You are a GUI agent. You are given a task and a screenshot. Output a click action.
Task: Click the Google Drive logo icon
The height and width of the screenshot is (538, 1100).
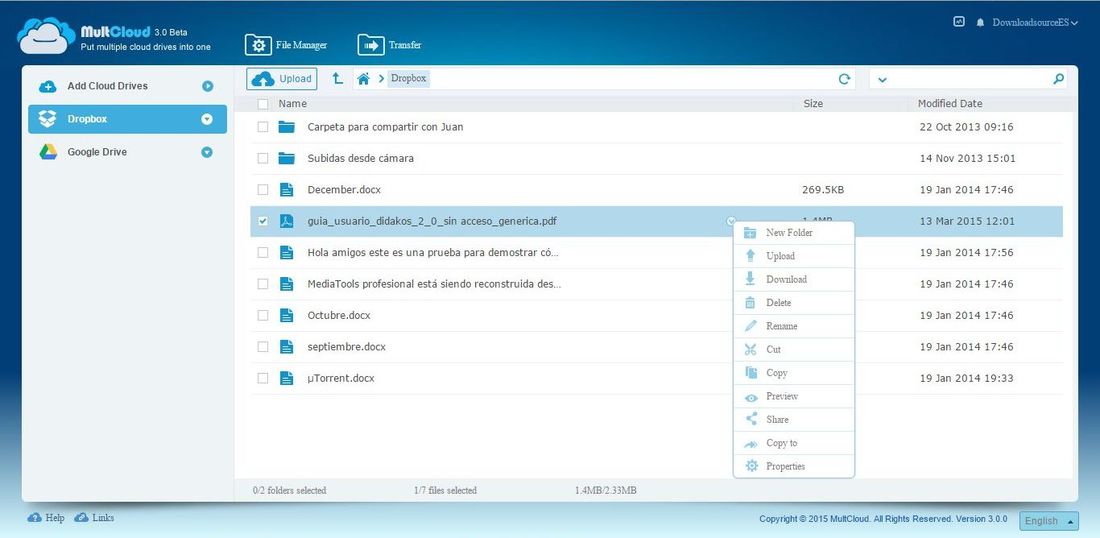[x=48, y=152]
